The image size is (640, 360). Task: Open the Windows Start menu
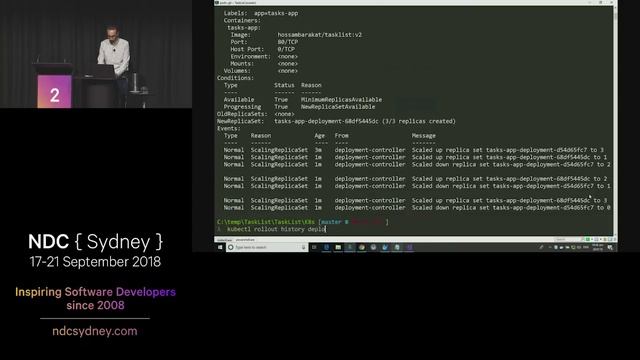point(220,247)
